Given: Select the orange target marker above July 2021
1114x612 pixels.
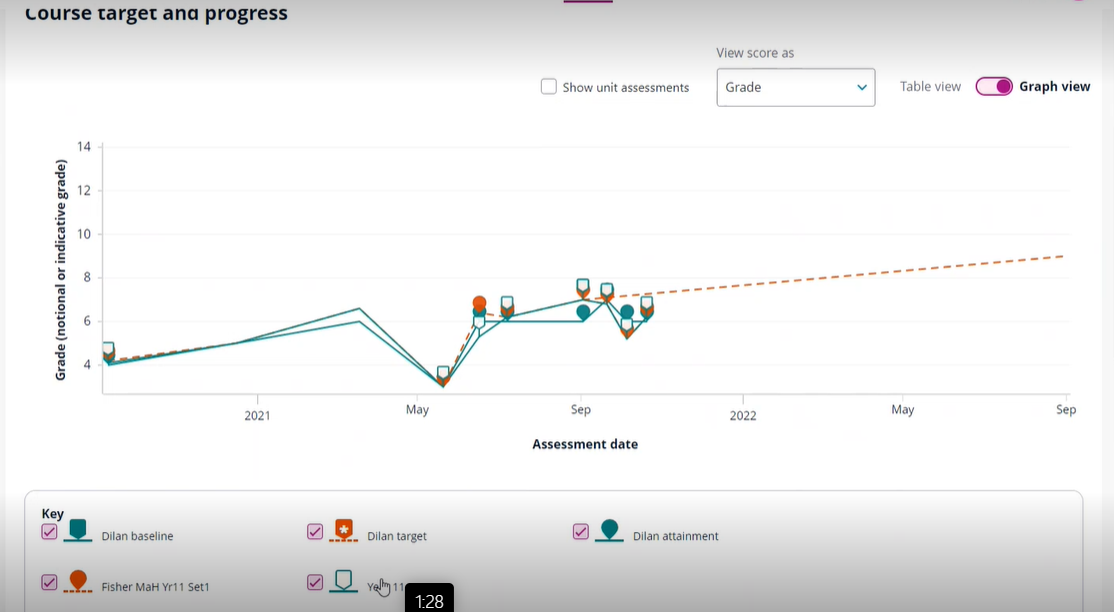Looking at the screenshot, I should [480, 302].
